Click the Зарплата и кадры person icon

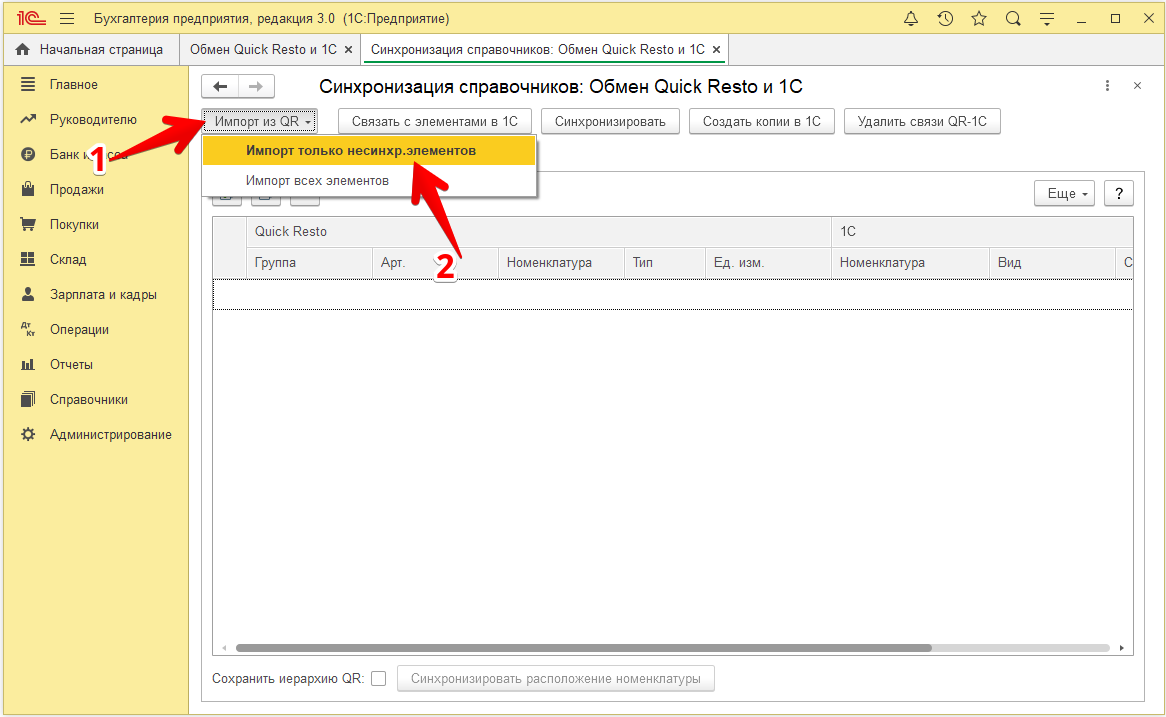[28, 294]
